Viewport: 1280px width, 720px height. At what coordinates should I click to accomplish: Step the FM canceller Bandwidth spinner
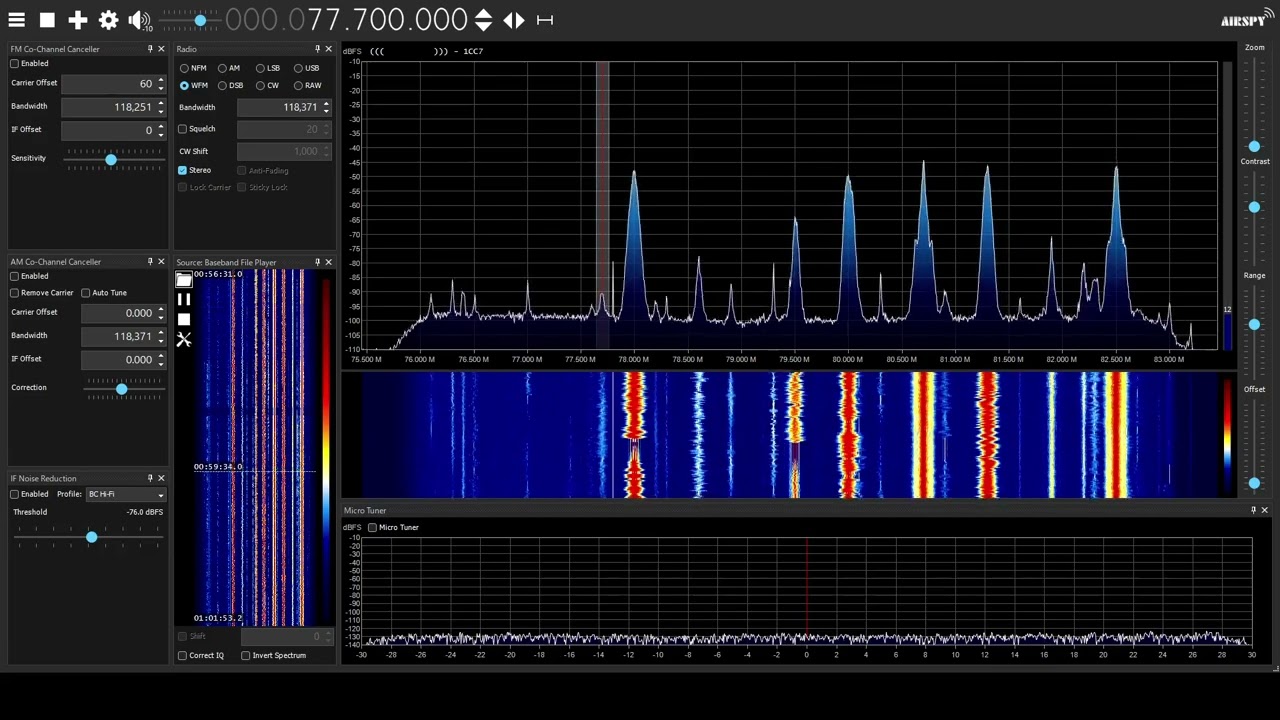[161, 107]
